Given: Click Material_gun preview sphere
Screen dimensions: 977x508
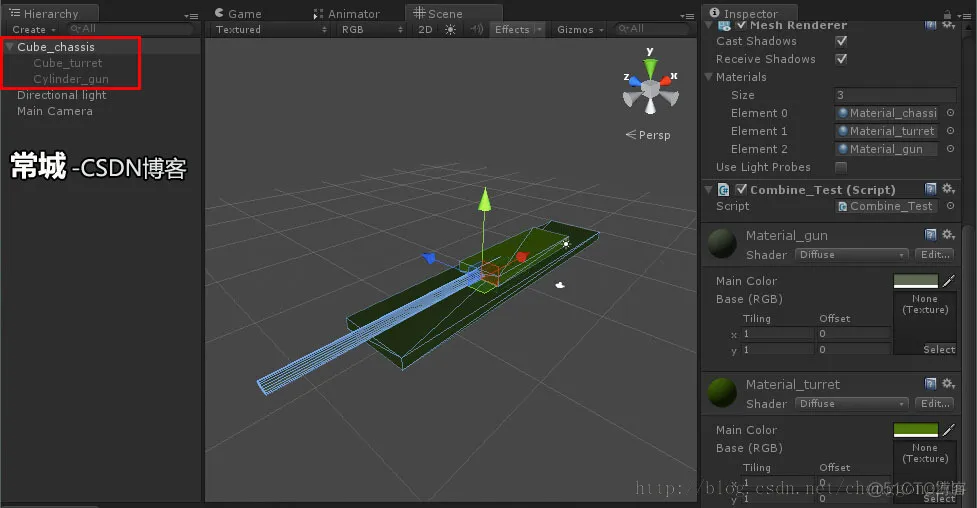Looking at the screenshot, I should 722,244.
